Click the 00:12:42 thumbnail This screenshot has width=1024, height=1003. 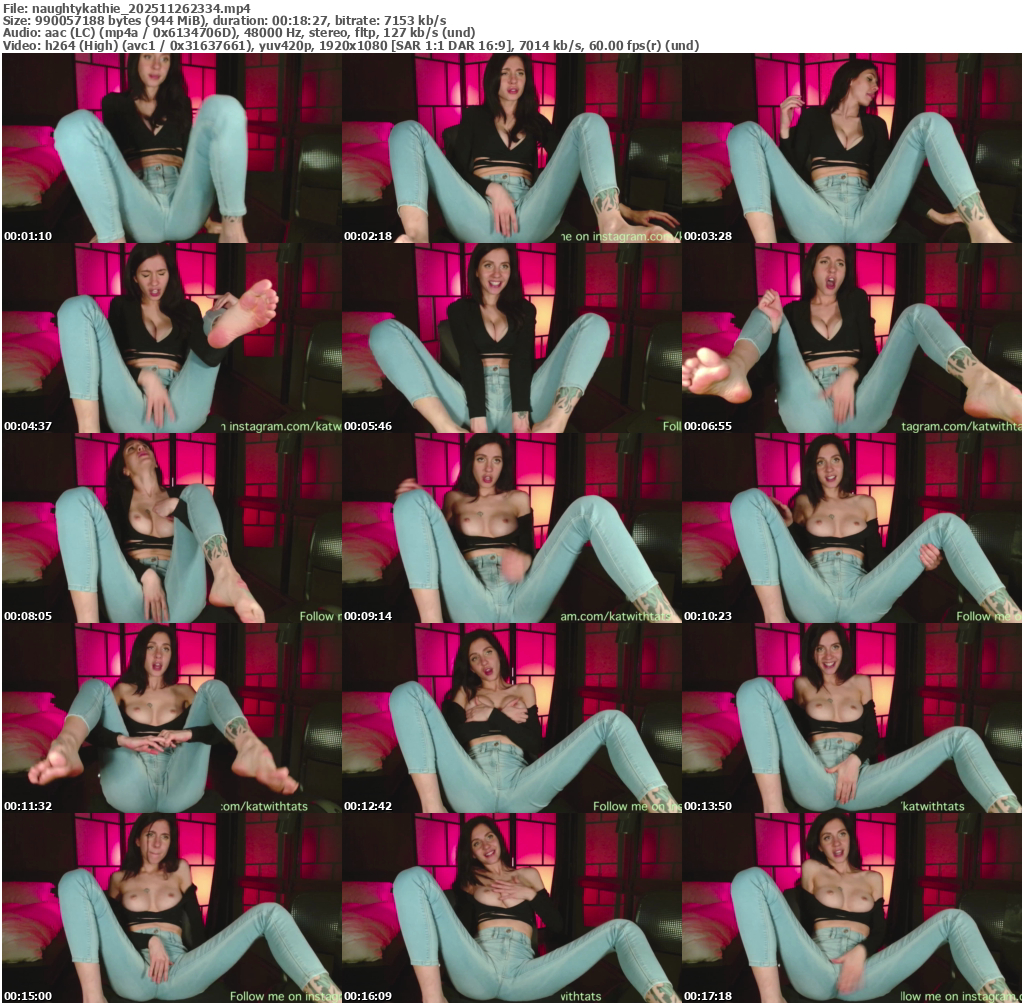coord(511,718)
